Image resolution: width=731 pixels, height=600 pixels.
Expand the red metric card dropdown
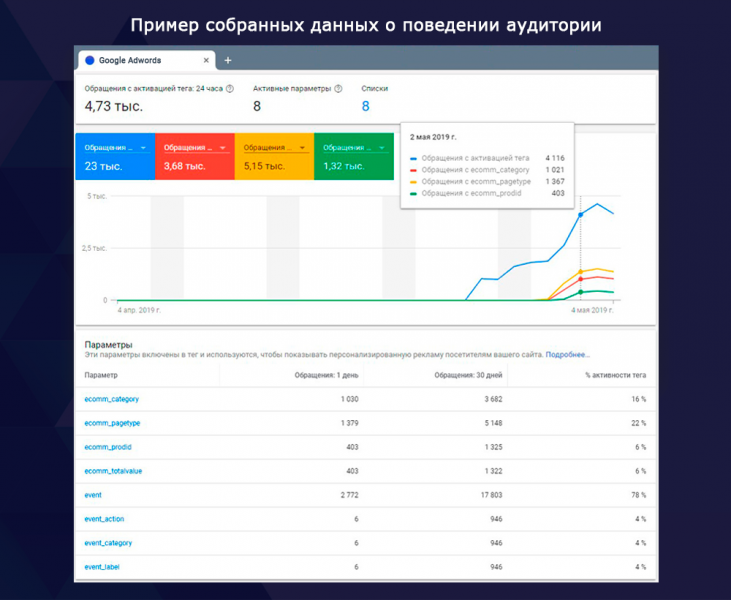(x=222, y=147)
